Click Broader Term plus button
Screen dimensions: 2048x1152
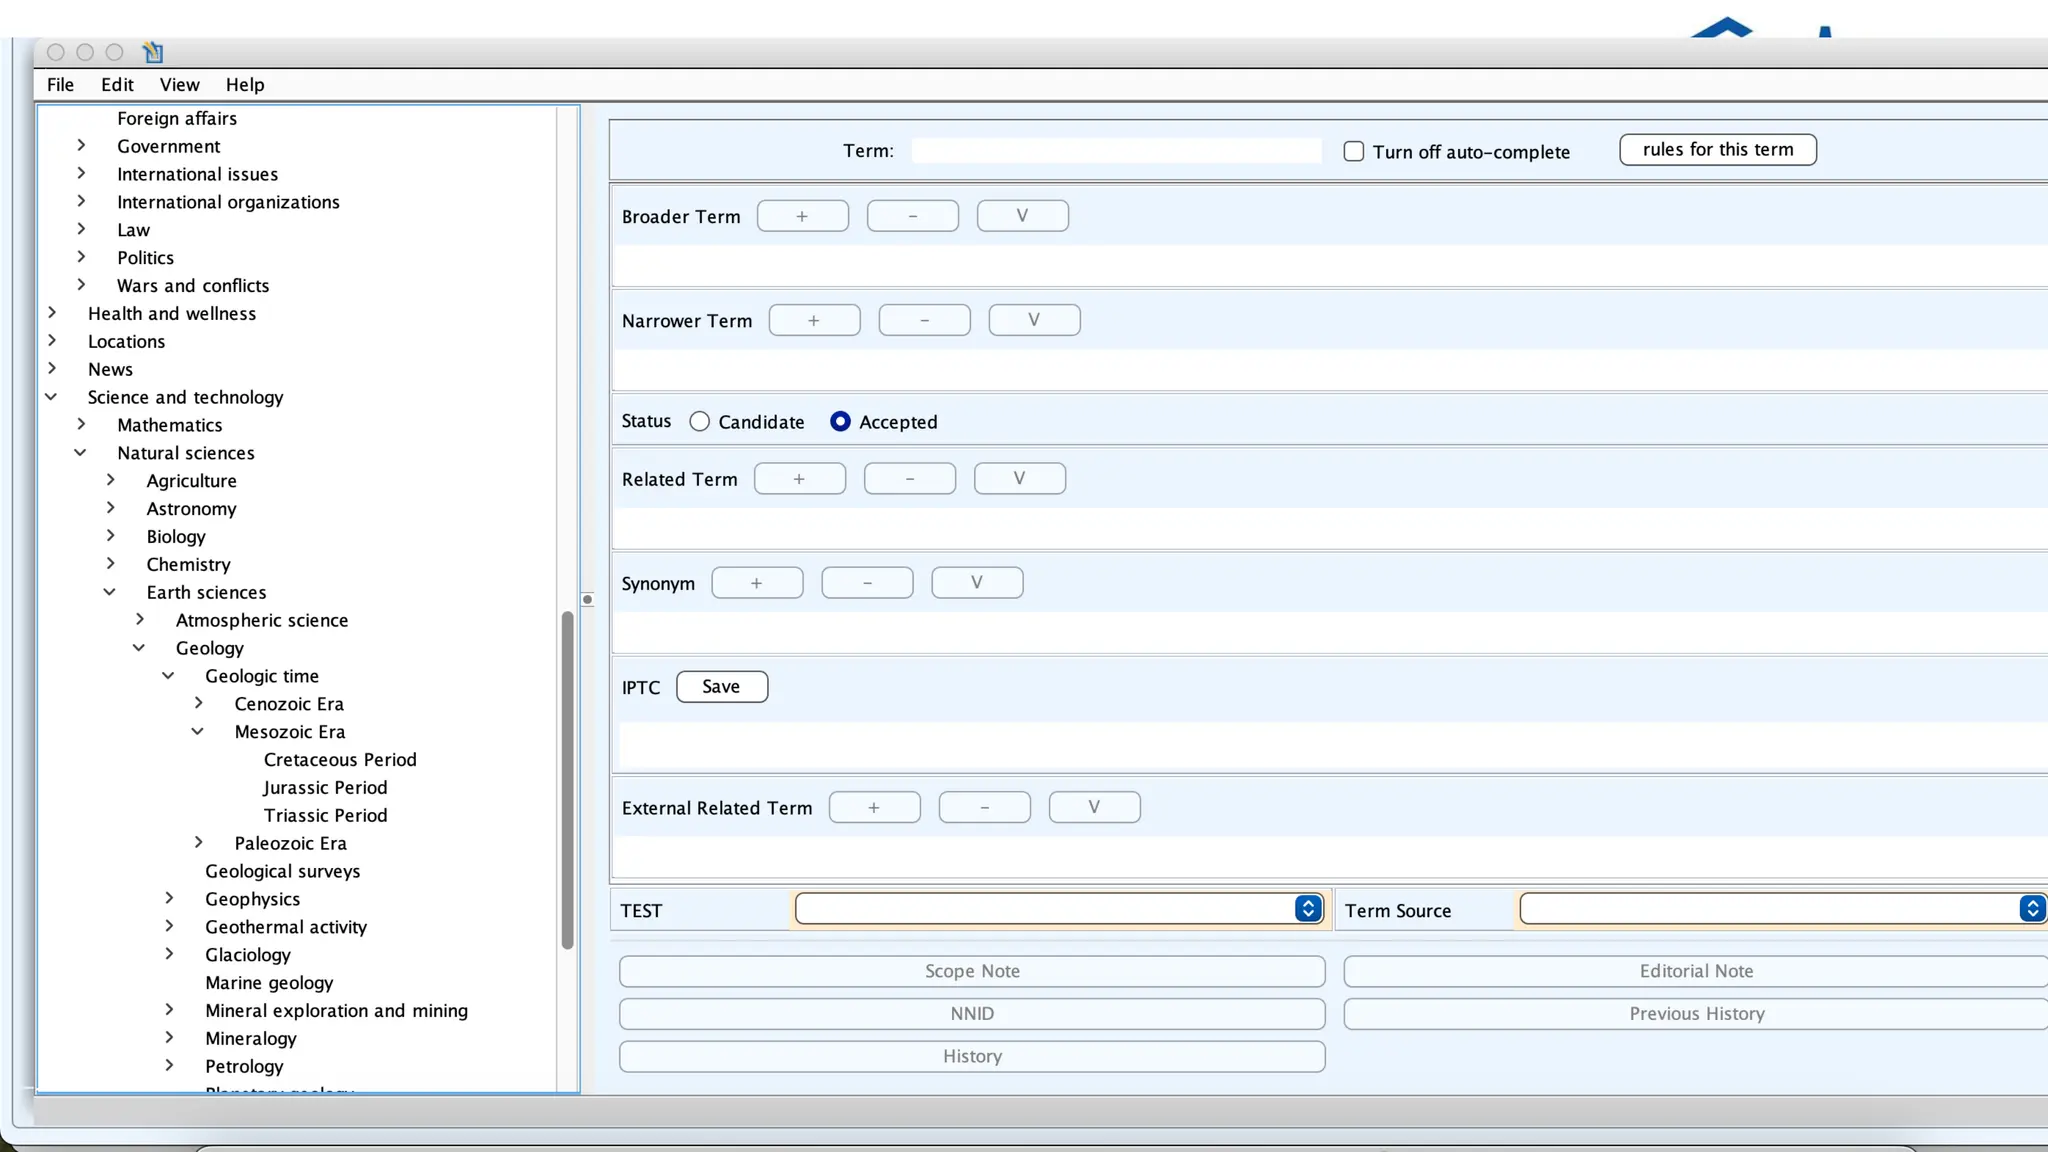point(802,216)
